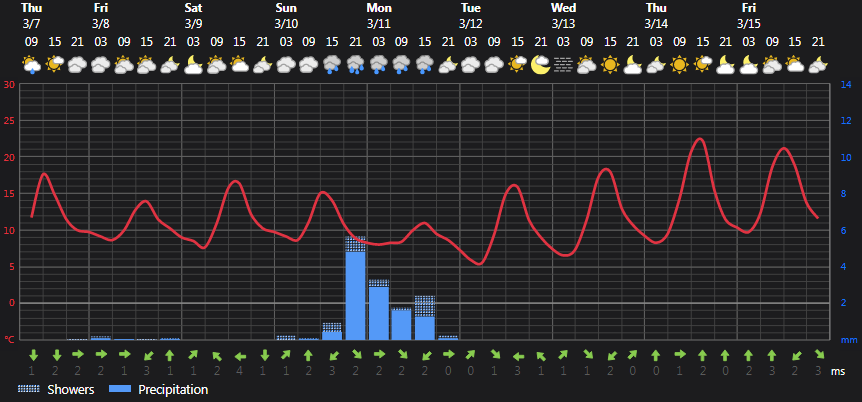Select the Fri 3/8 15:00 wind arrow above 3

pyautogui.click(x=147, y=355)
